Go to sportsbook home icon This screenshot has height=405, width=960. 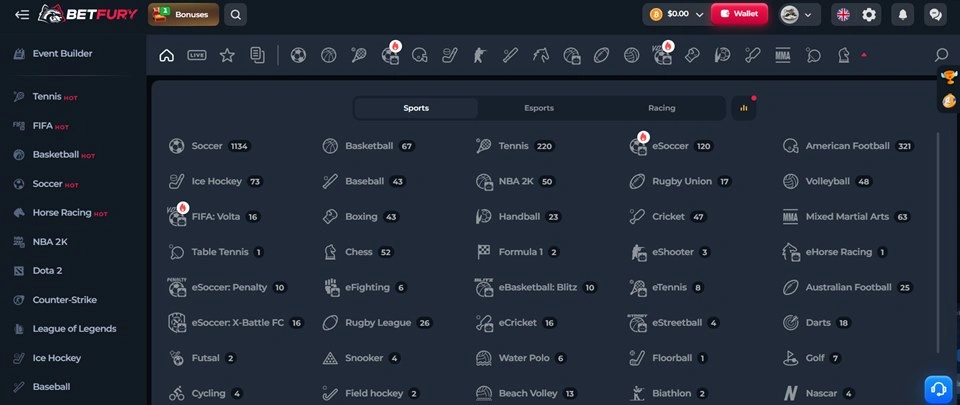tap(167, 55)
